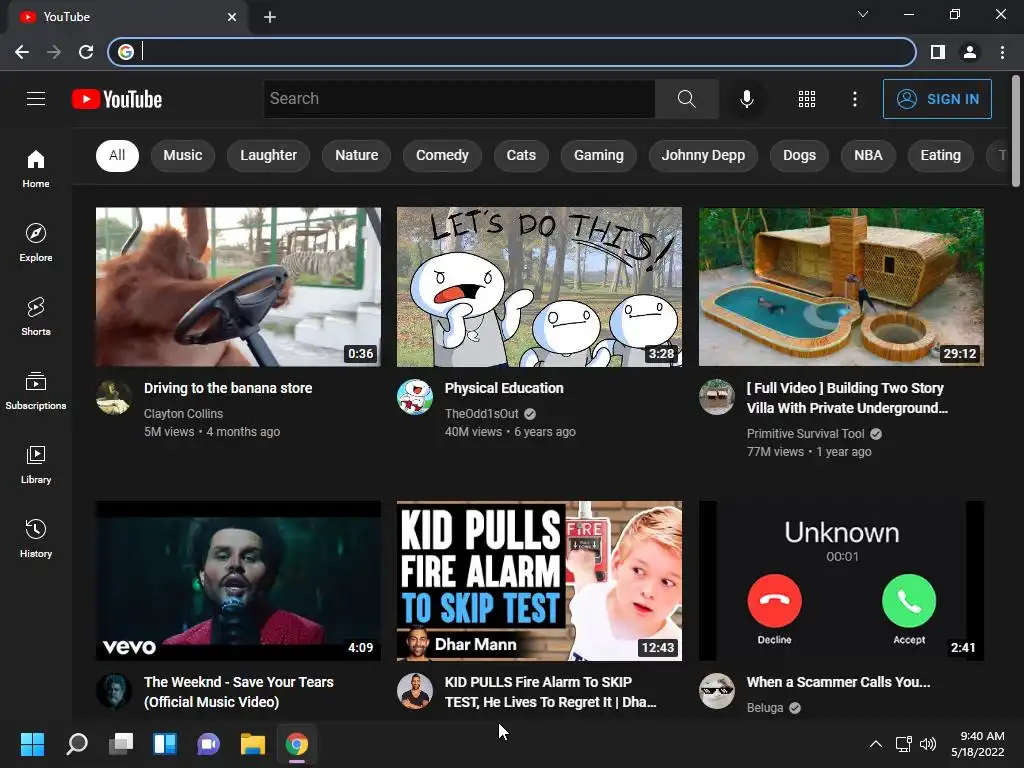Select the Johnny Depp filter chip
Image resolution: width=1024 pixels, height=768 pixels.
(x=703, y=155)
